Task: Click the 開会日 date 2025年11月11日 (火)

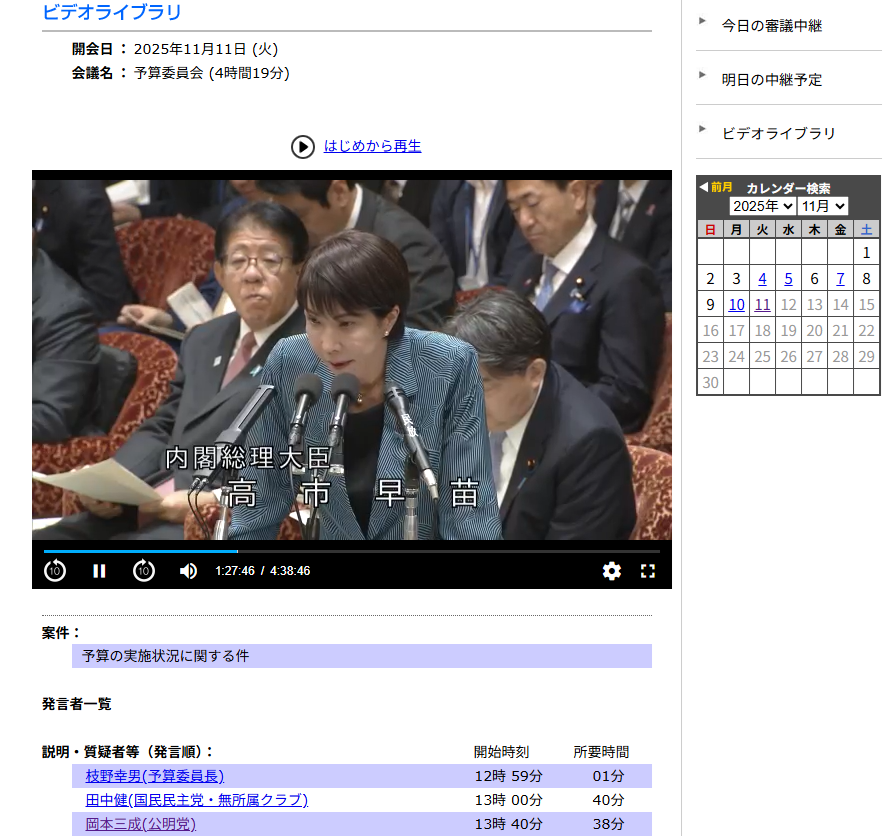Action: pos(206,49)
